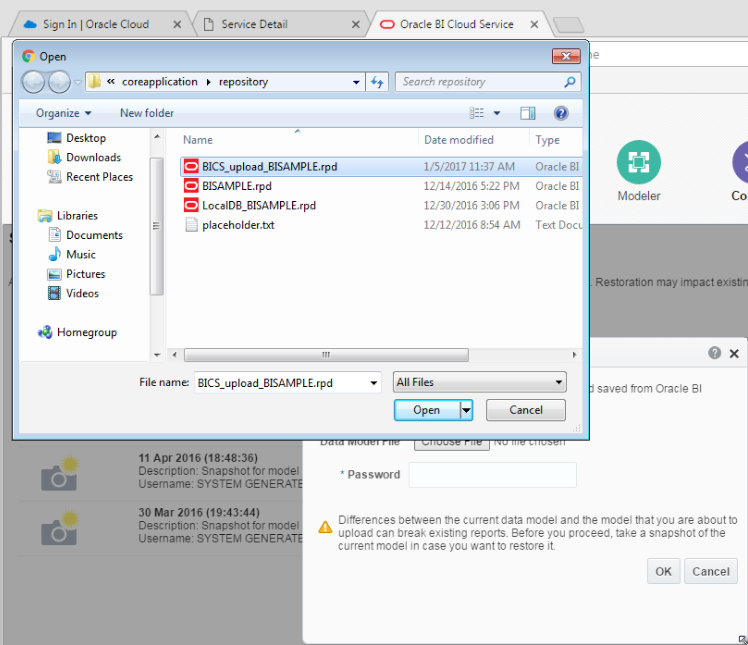Click the Password field in upload dialog
748x645 pixels.
pyautogui.click(x=493, y=475)
